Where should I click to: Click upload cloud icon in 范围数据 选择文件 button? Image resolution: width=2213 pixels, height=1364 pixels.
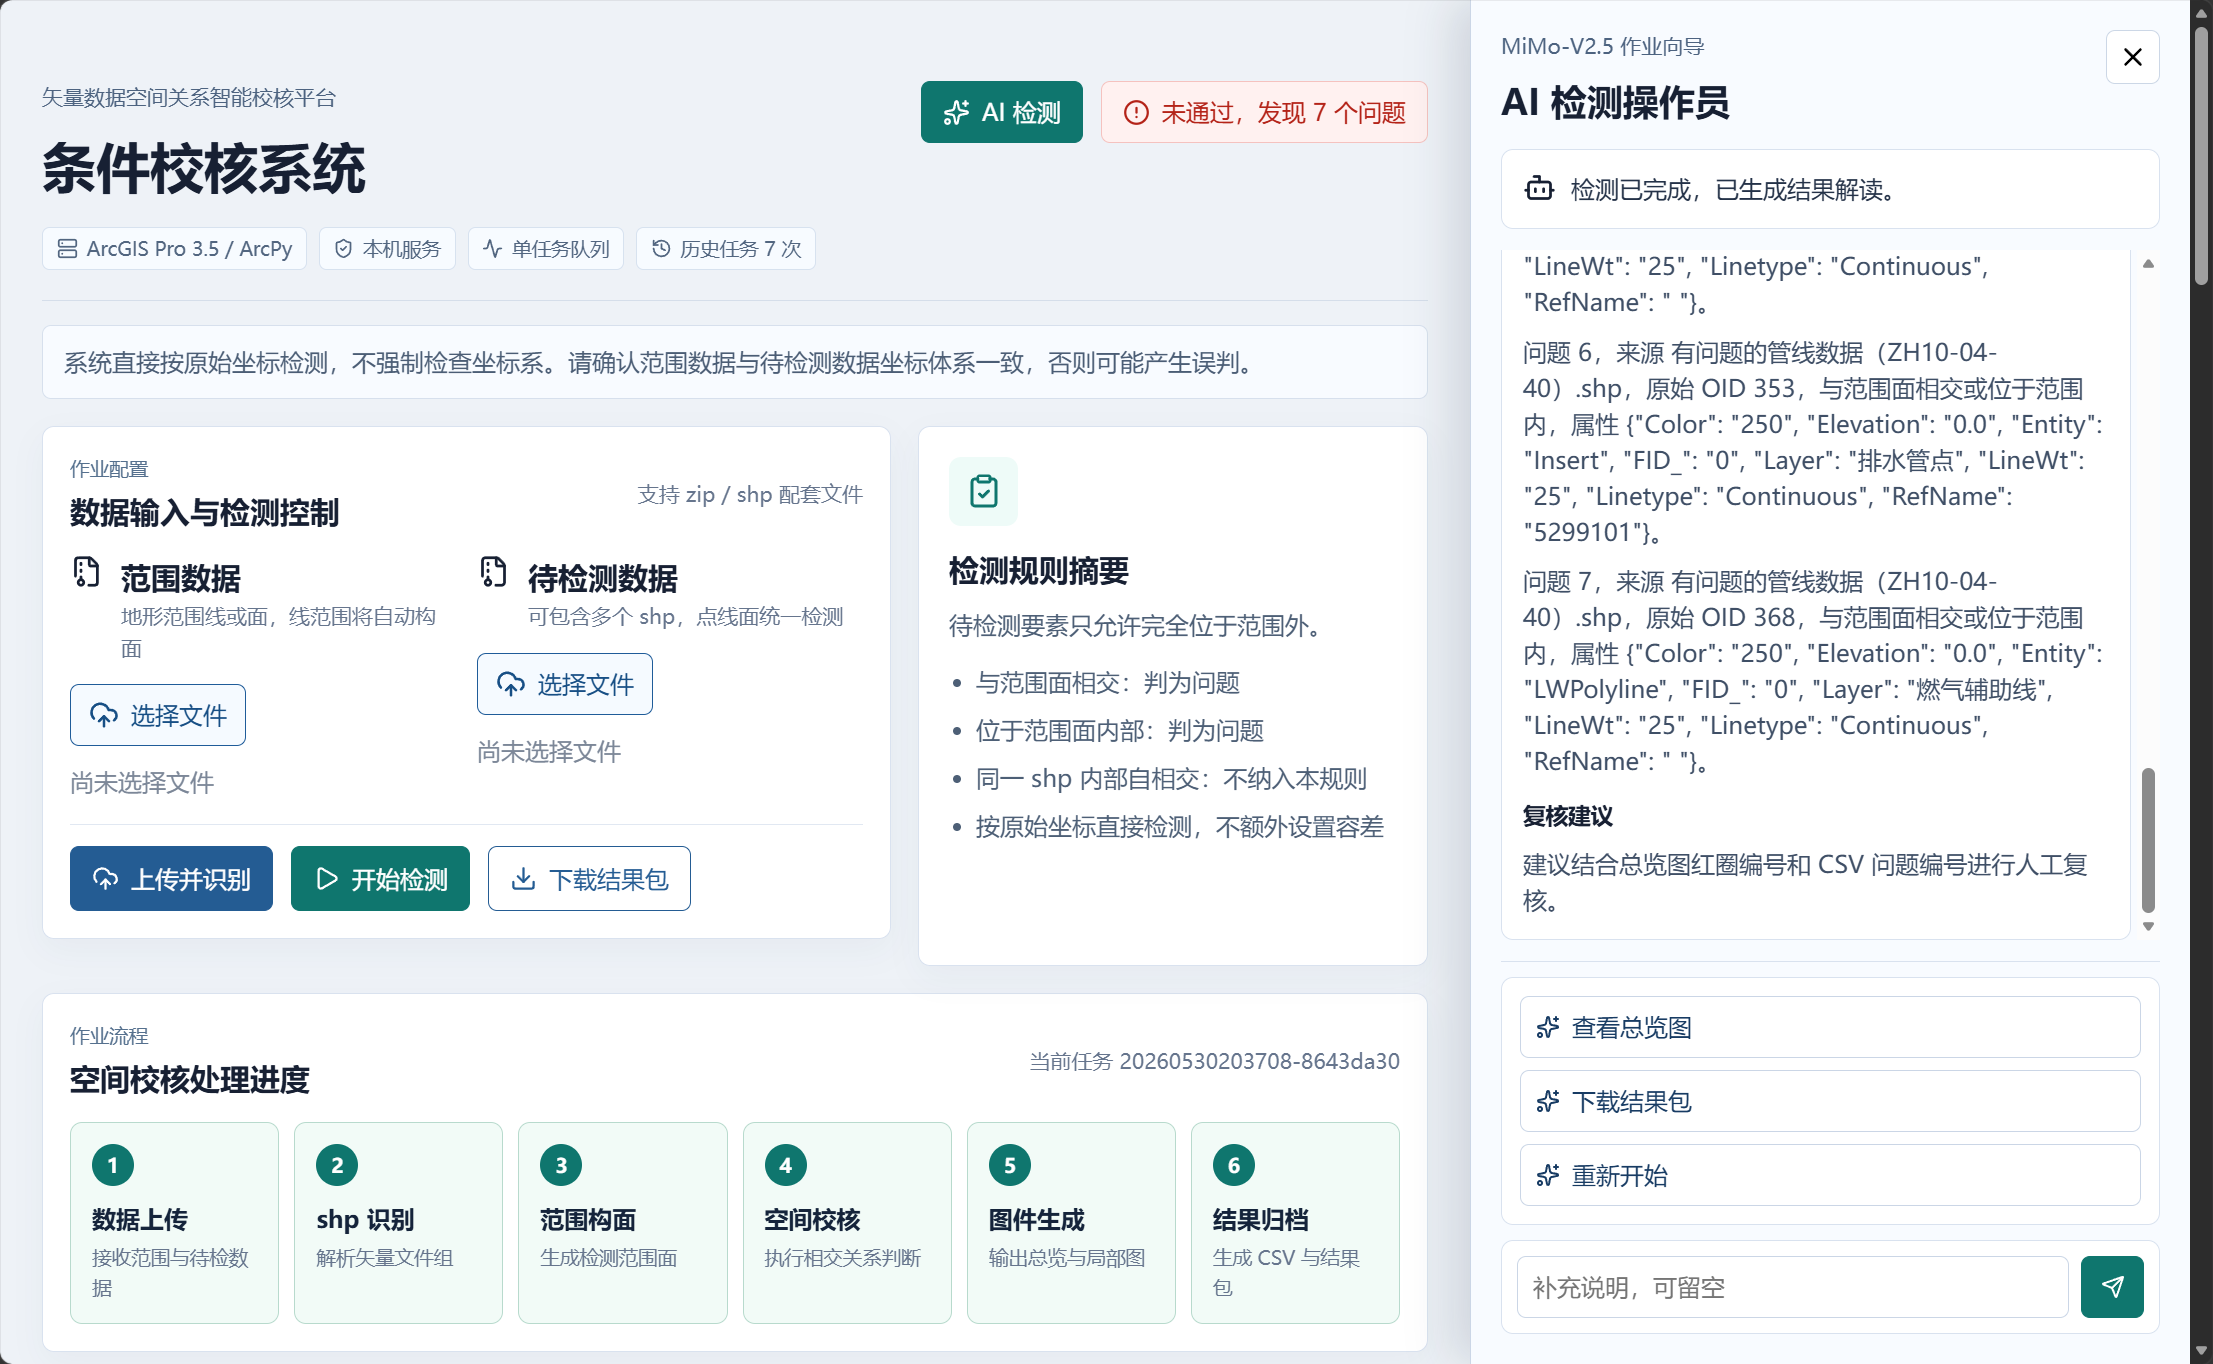coord(104,715)
